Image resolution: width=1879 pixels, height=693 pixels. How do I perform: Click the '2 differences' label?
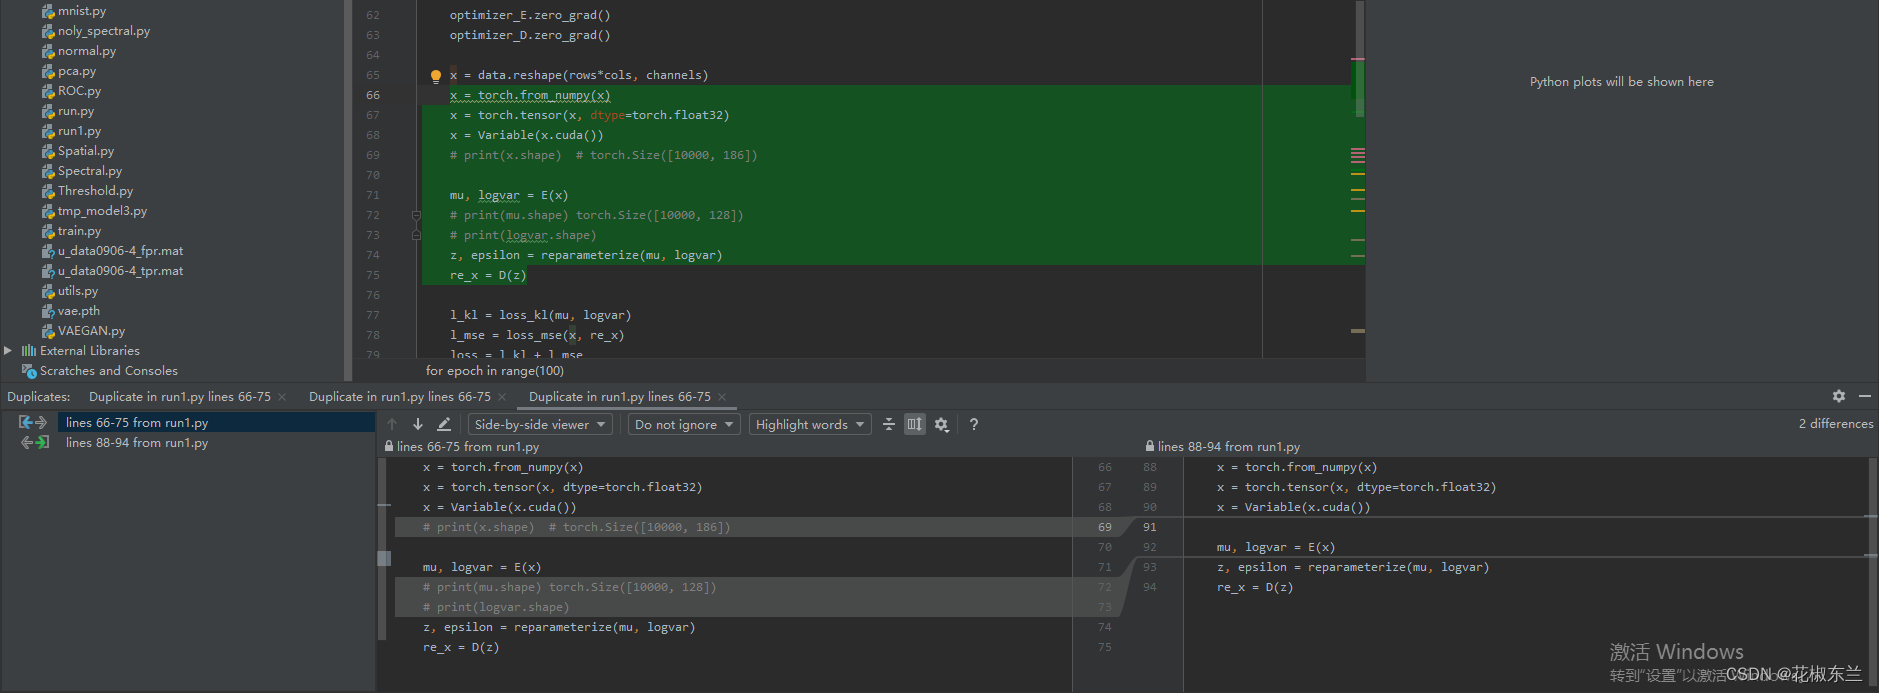click(1836, 424)
